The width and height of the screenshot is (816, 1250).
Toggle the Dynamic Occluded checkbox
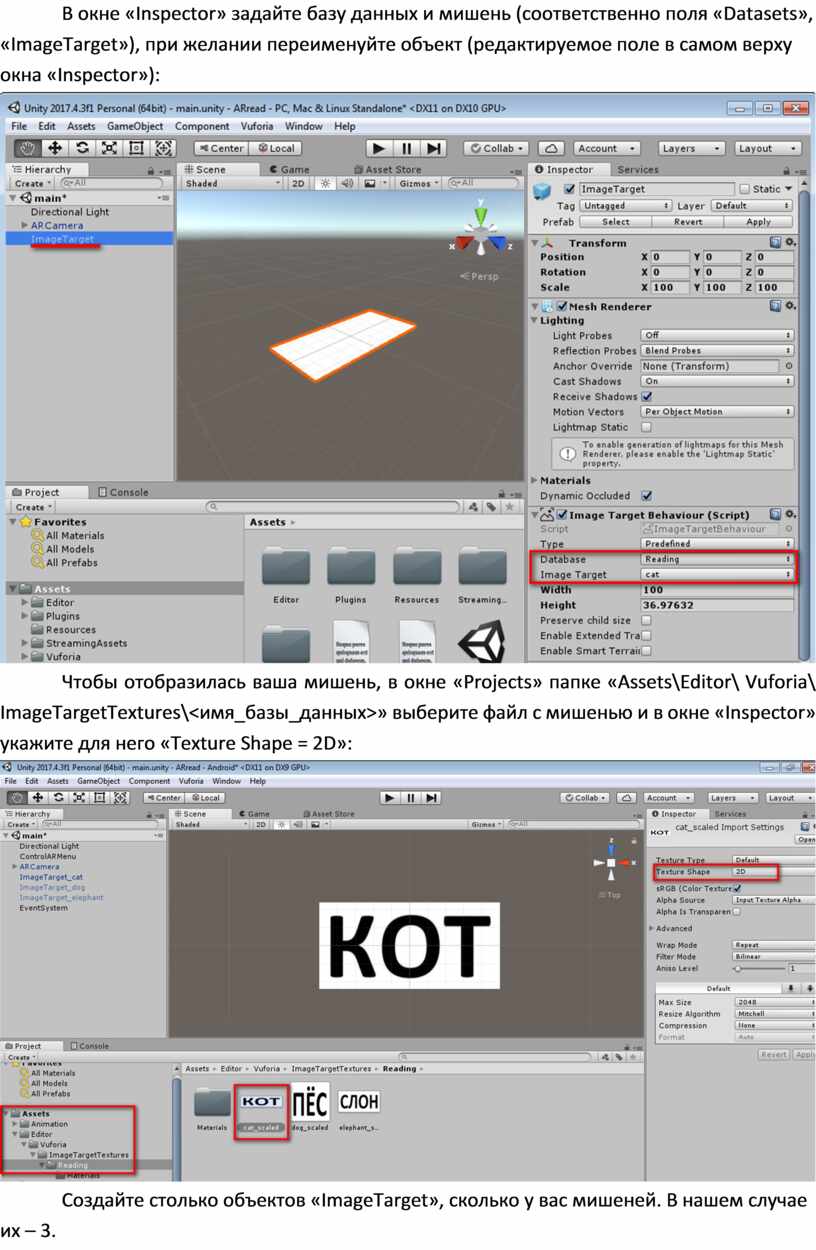[x=646, y=496]
